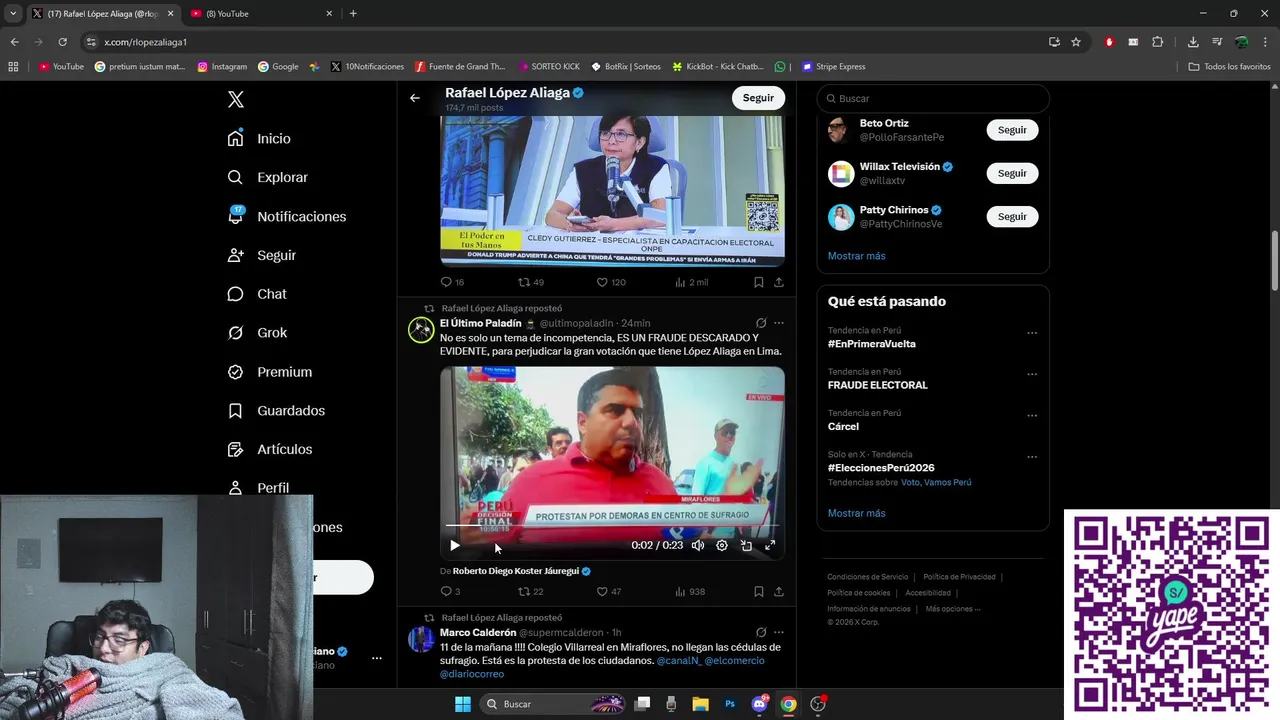Viewport: 1280px width, 720px height.
Task: Open trend Cárcel
Action: pyautogui.click(x=843, y=426)
